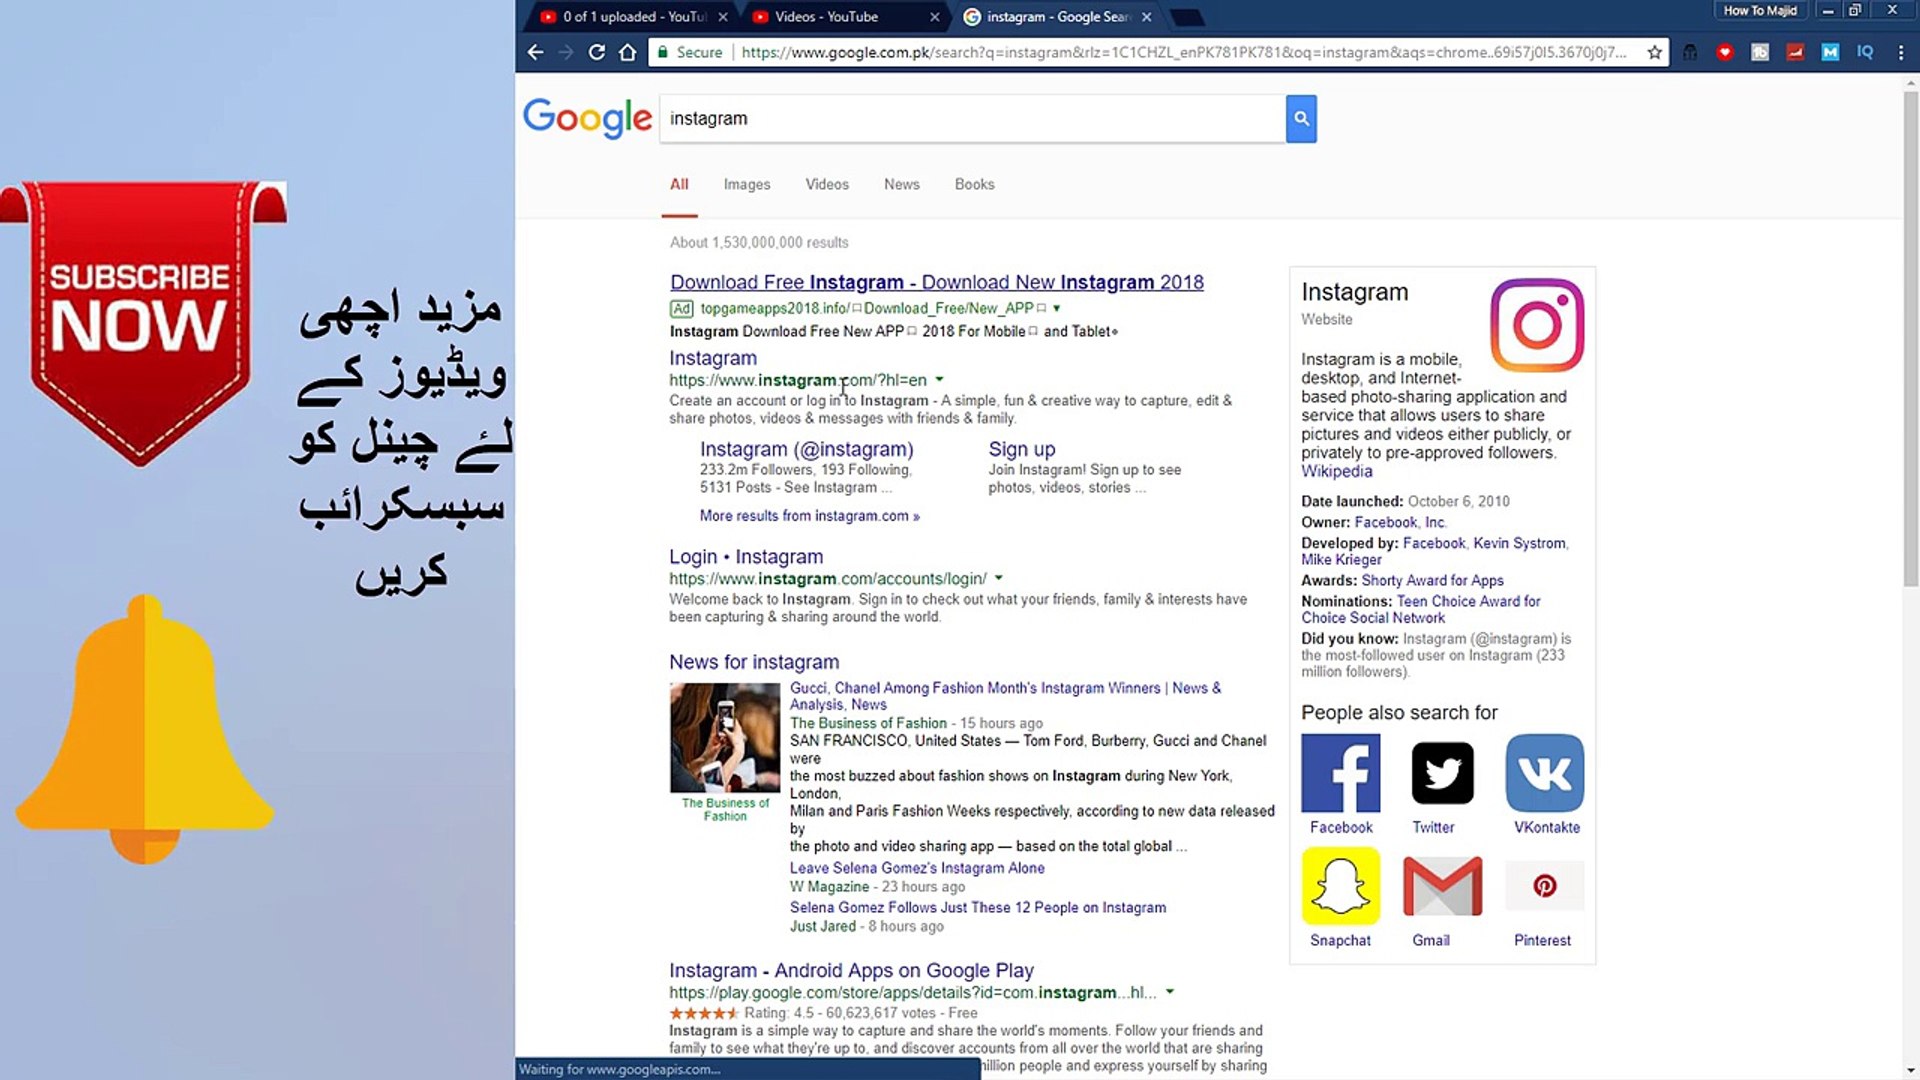The width and height of the screenshot is (1920, 1080).
Task: Click the Facebook icon in related searches
Action: click(x=1340, y=772)
